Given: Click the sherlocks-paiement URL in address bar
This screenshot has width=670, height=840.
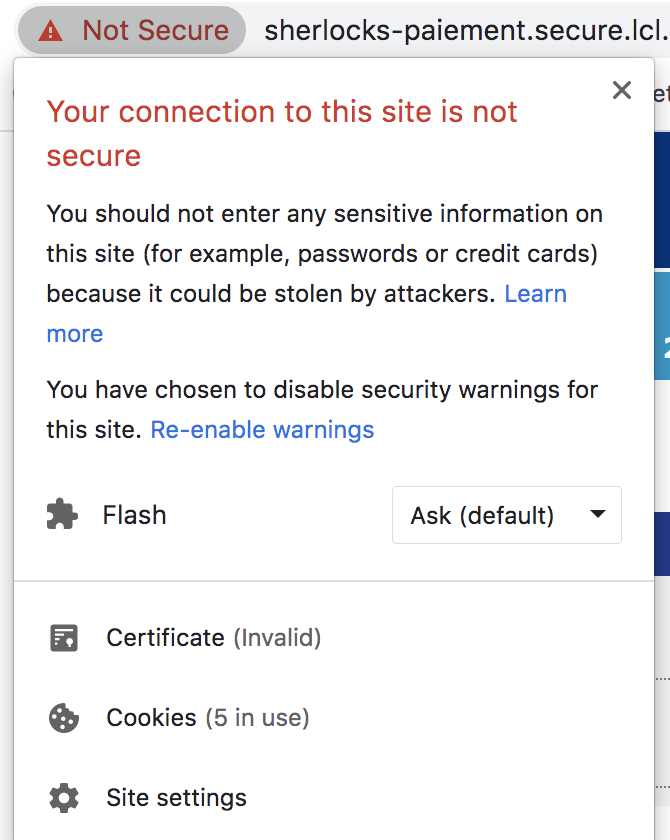Looking at the screenshot, I should 466,31.
